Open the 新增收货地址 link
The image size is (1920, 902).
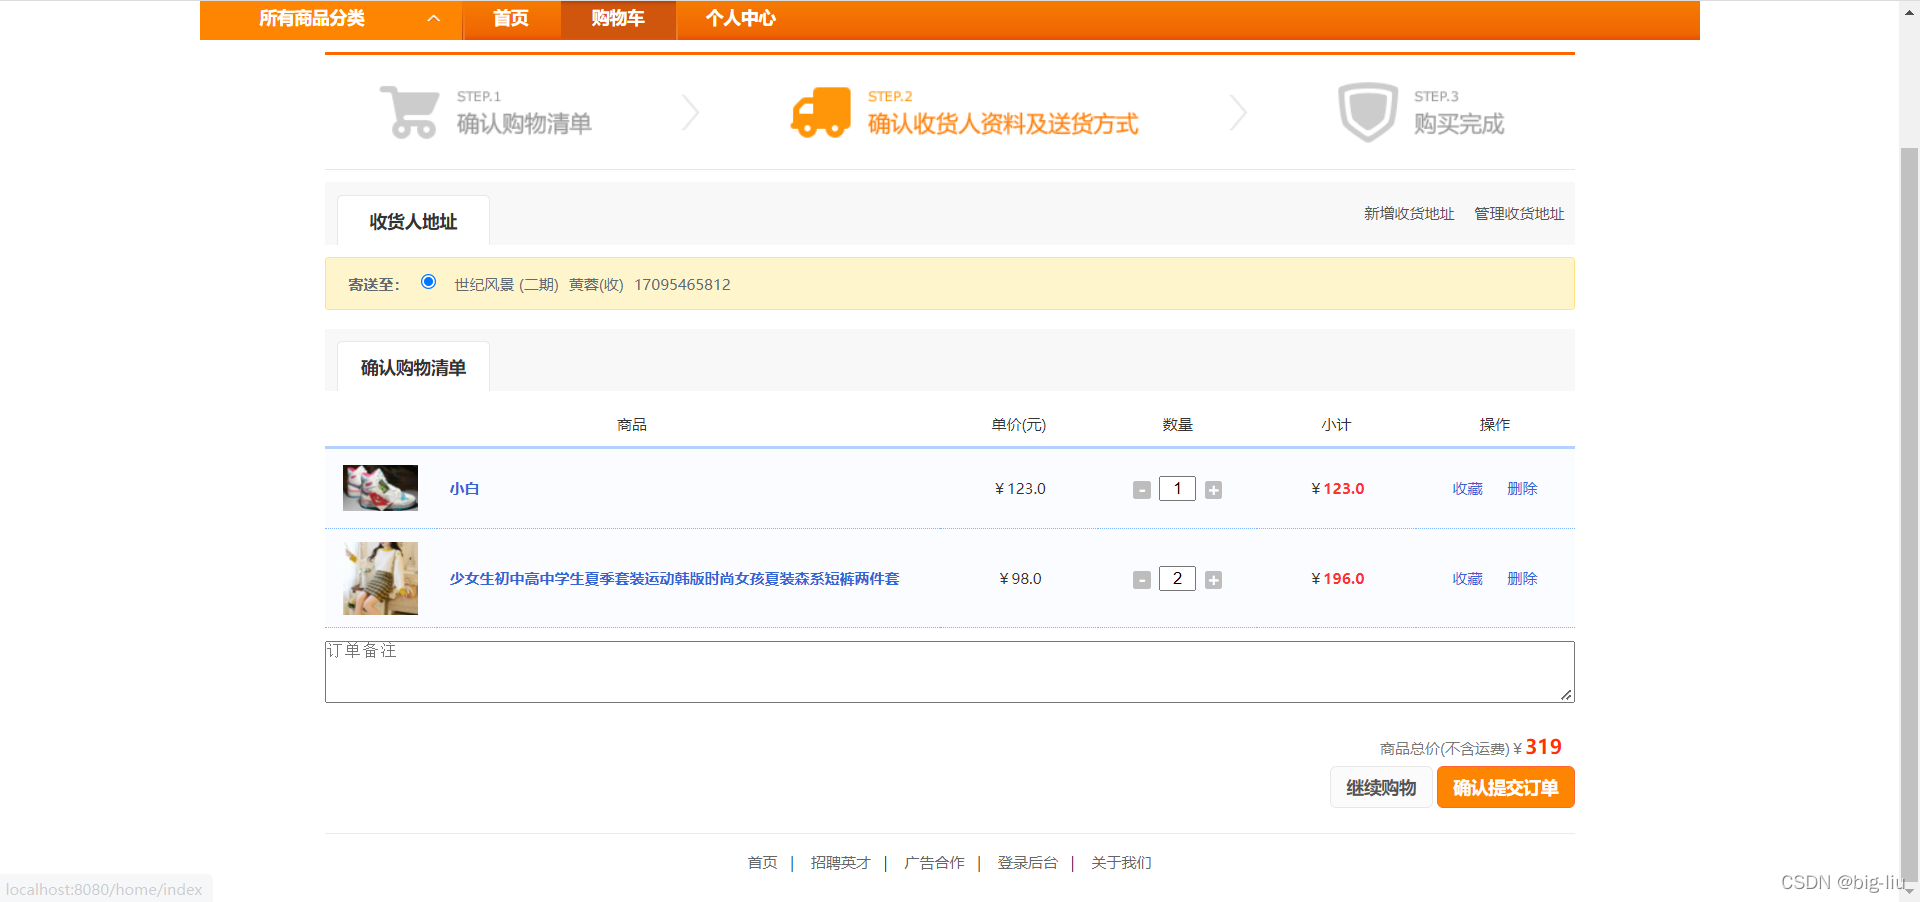pos(1407,213)
